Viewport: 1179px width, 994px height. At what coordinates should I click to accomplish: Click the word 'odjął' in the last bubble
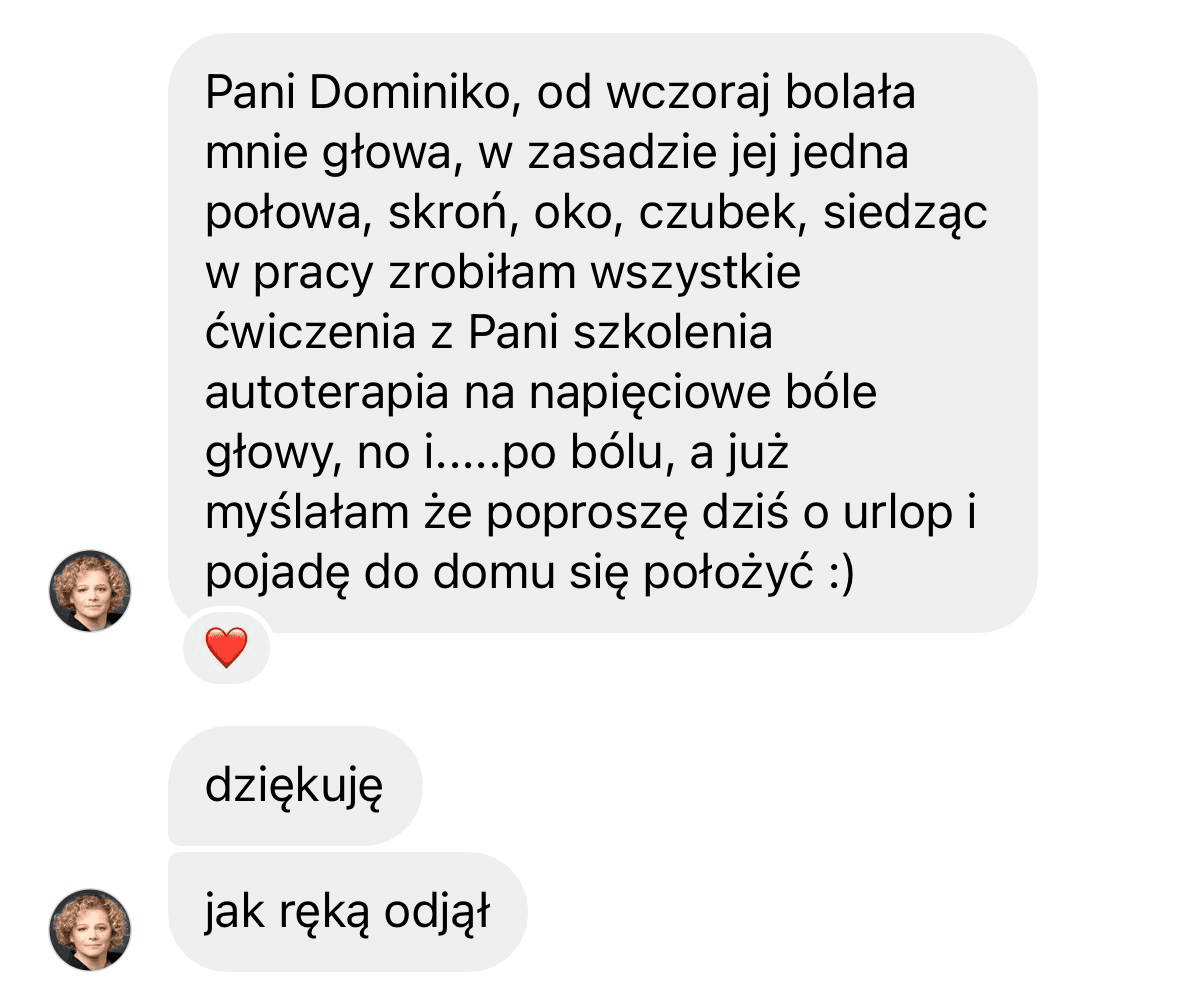click(437, 913)
